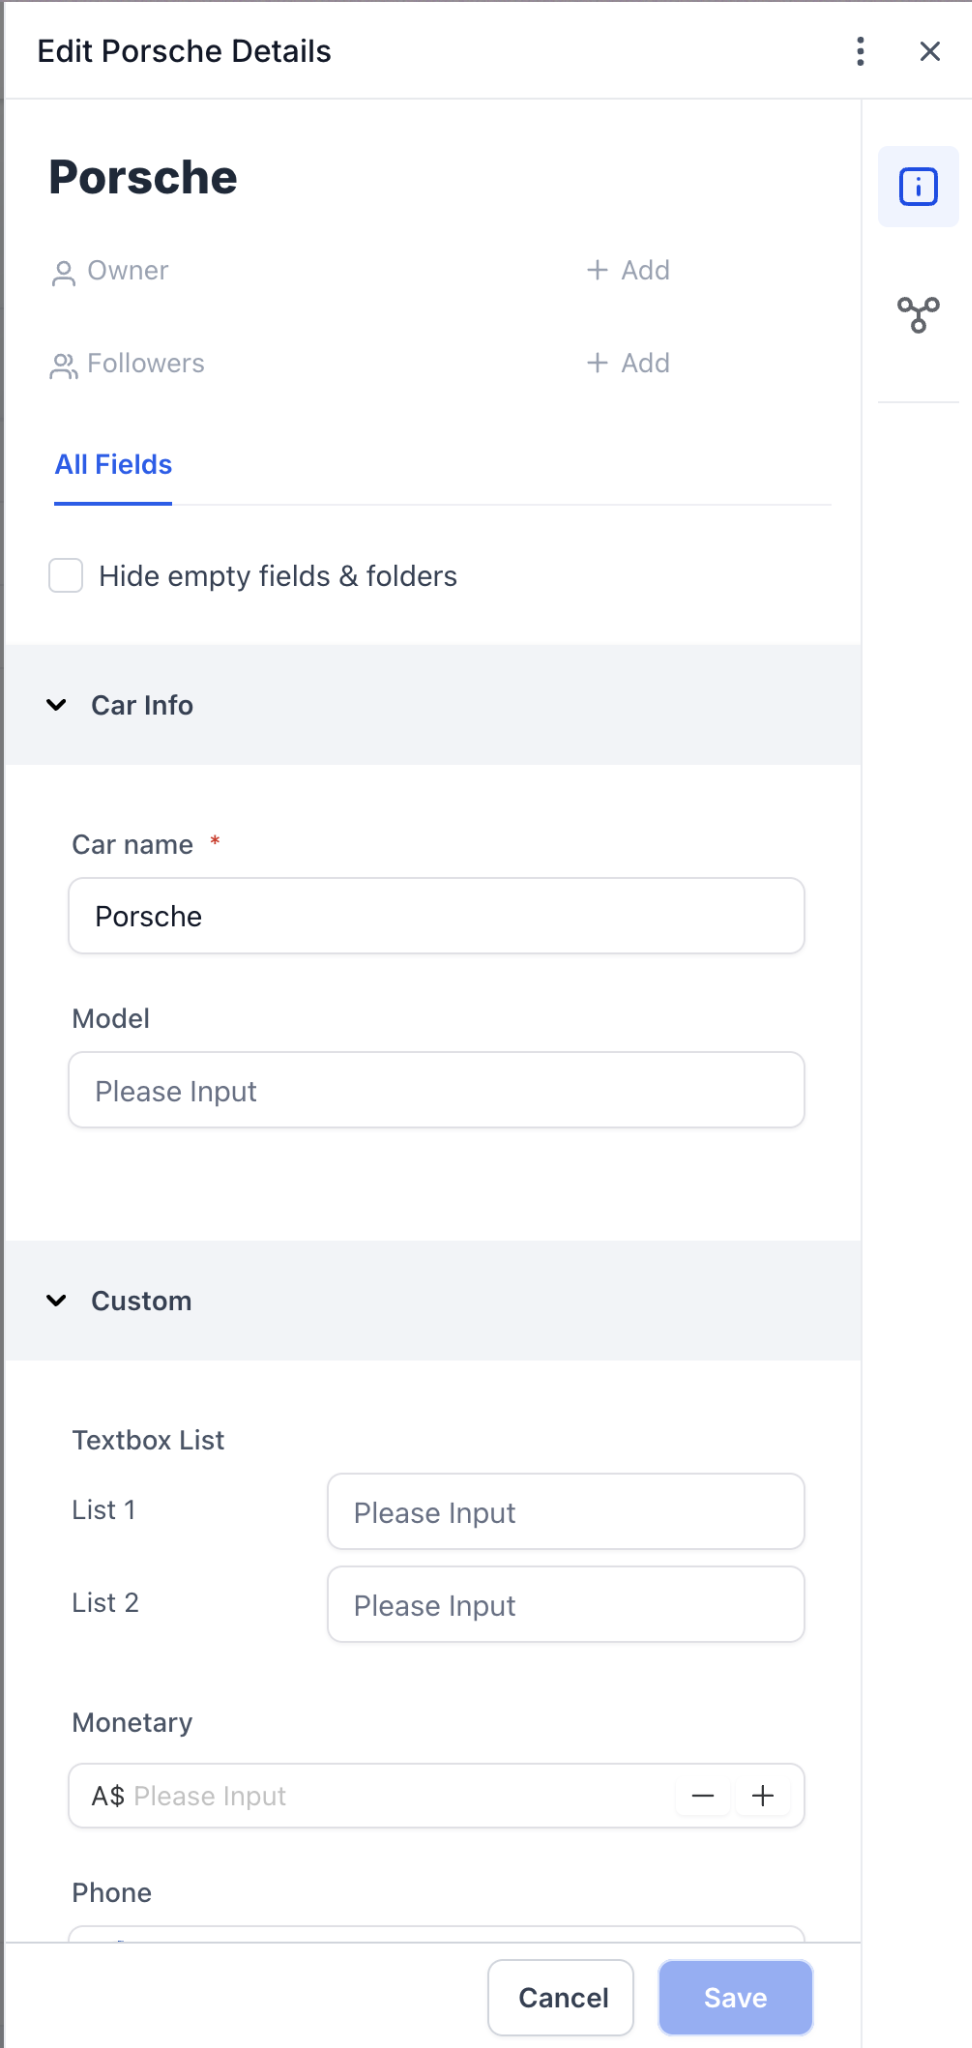
Task: Click the List 1 text input
Action: [565, 1512]
